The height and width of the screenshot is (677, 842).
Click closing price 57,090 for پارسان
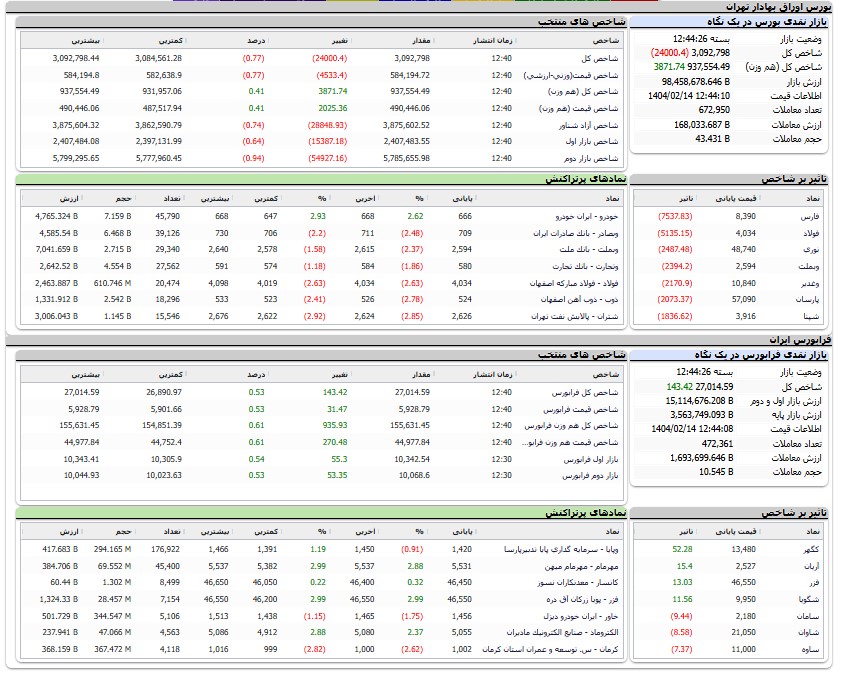coord(744,299)
